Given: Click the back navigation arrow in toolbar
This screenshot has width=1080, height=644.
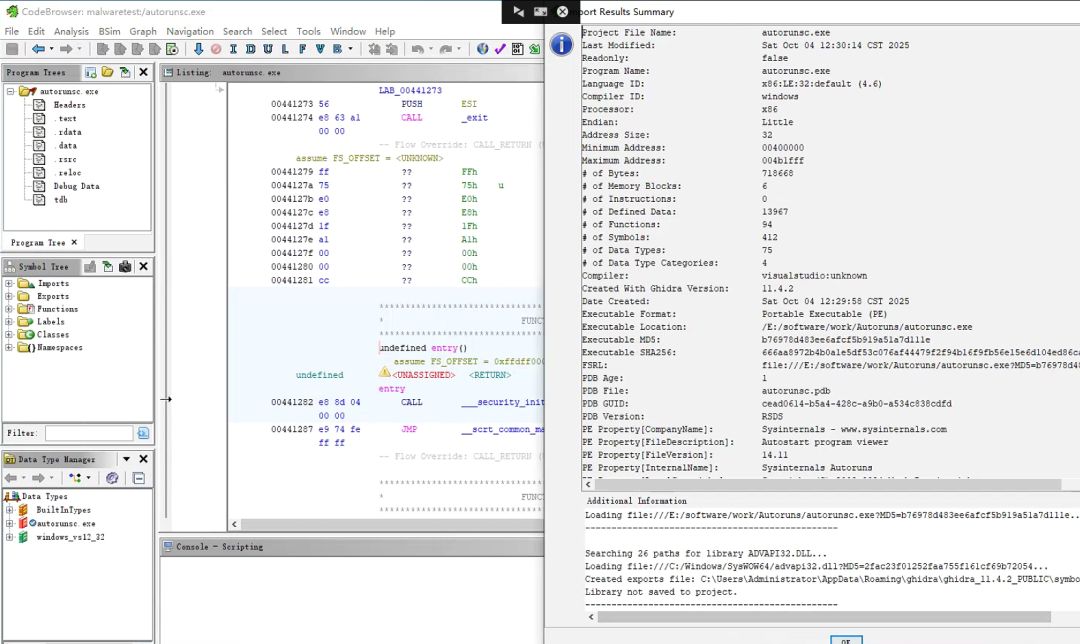Looking at the screenshot, I should (38, 49).
